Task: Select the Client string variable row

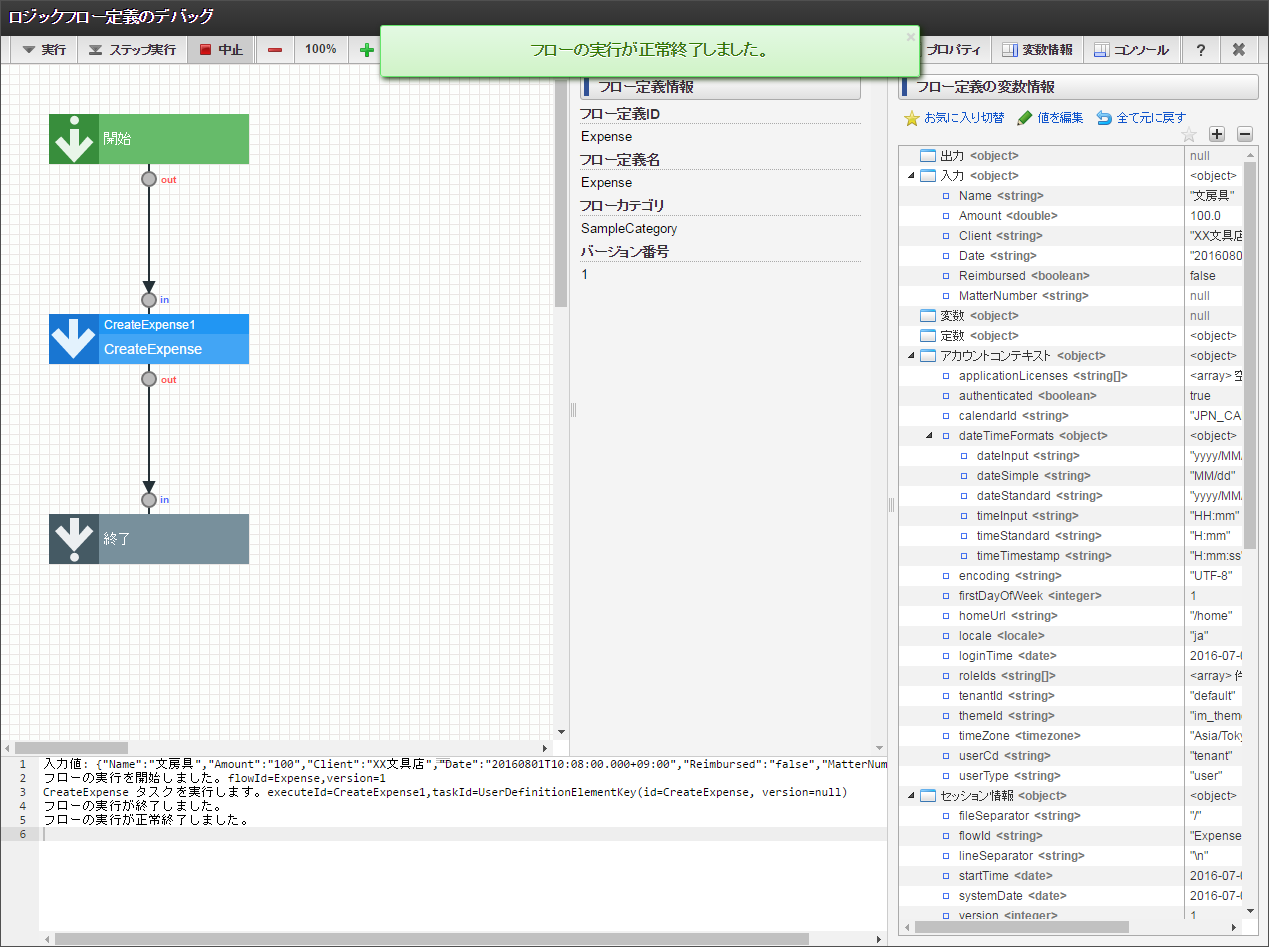Action: tap(1071, 236)
